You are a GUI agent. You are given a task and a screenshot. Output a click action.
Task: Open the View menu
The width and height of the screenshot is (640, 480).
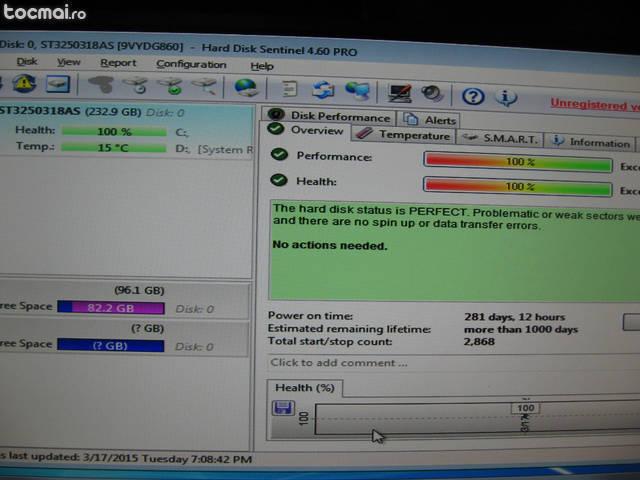coord(69,62)
